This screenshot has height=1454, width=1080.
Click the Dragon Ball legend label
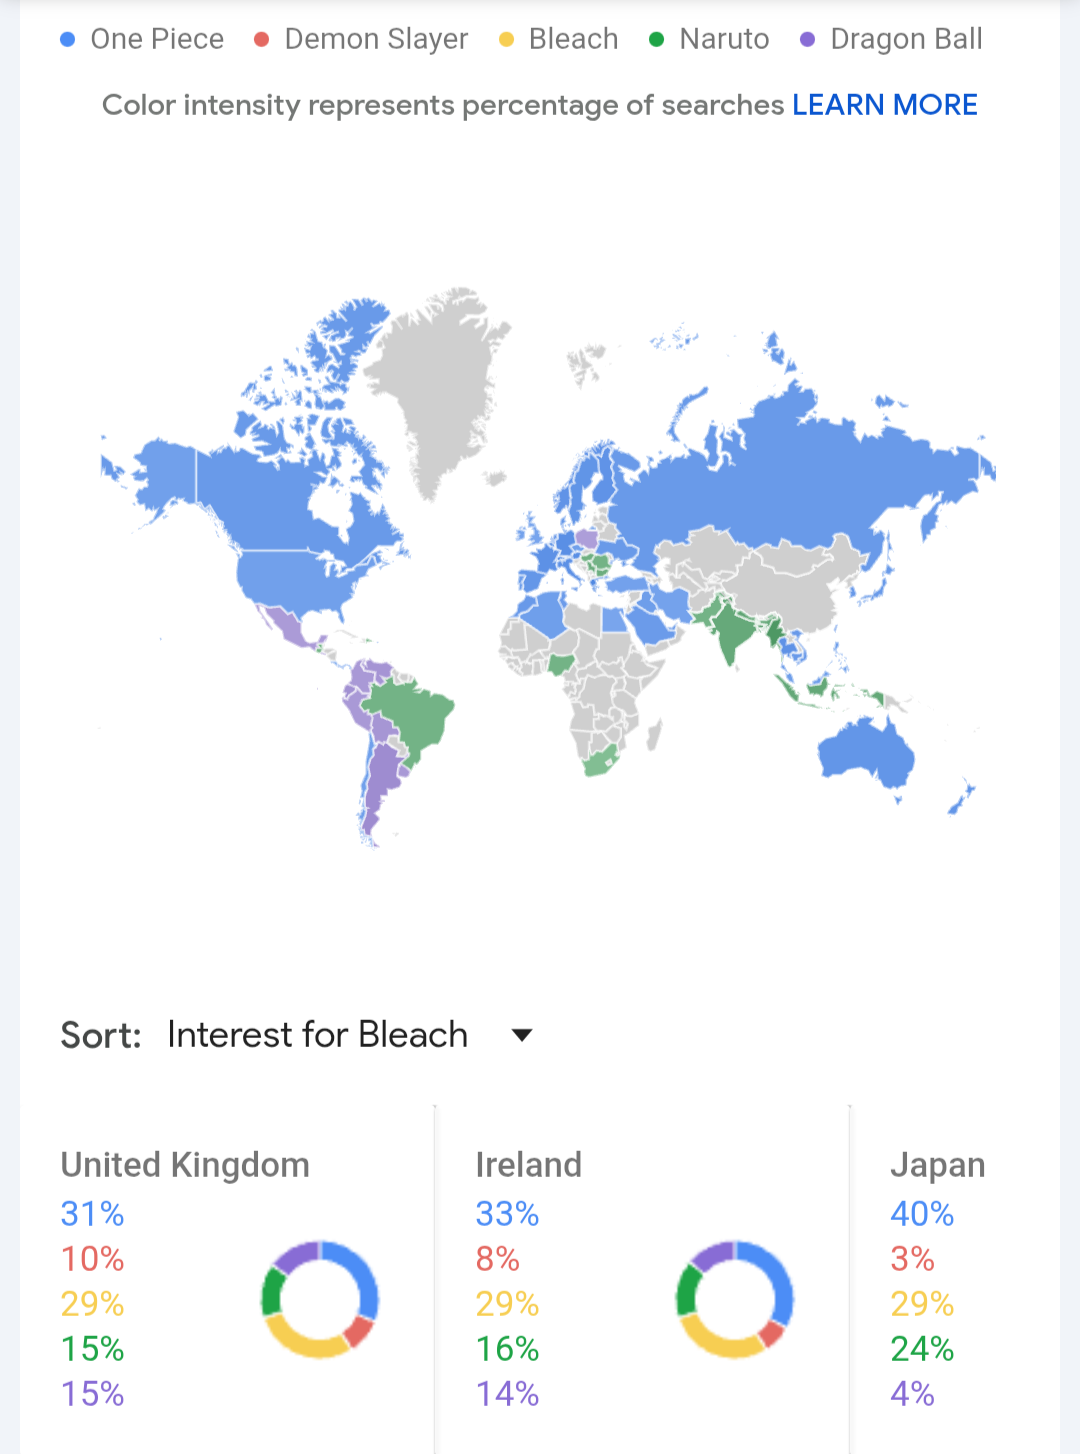coord(906,40)
